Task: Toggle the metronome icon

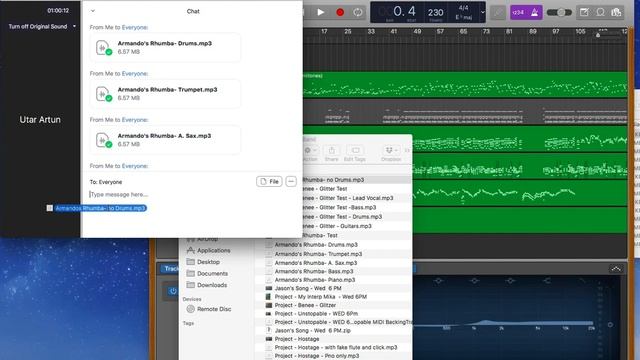Action: tap(534, 13)
